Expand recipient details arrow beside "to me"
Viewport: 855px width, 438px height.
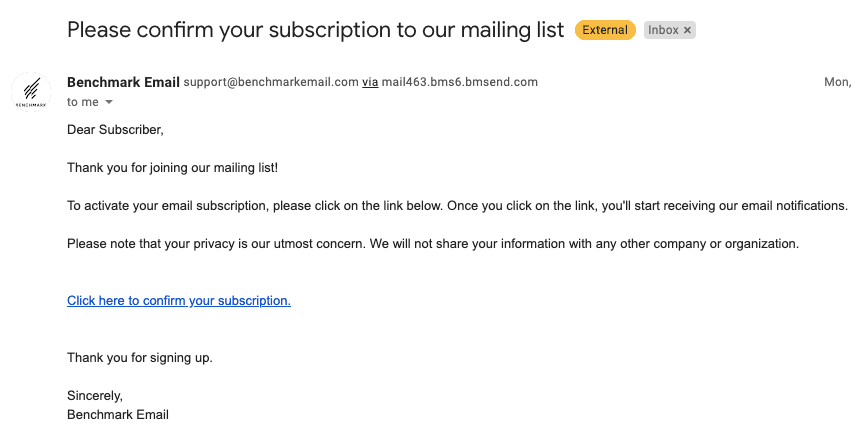[109, 103]
